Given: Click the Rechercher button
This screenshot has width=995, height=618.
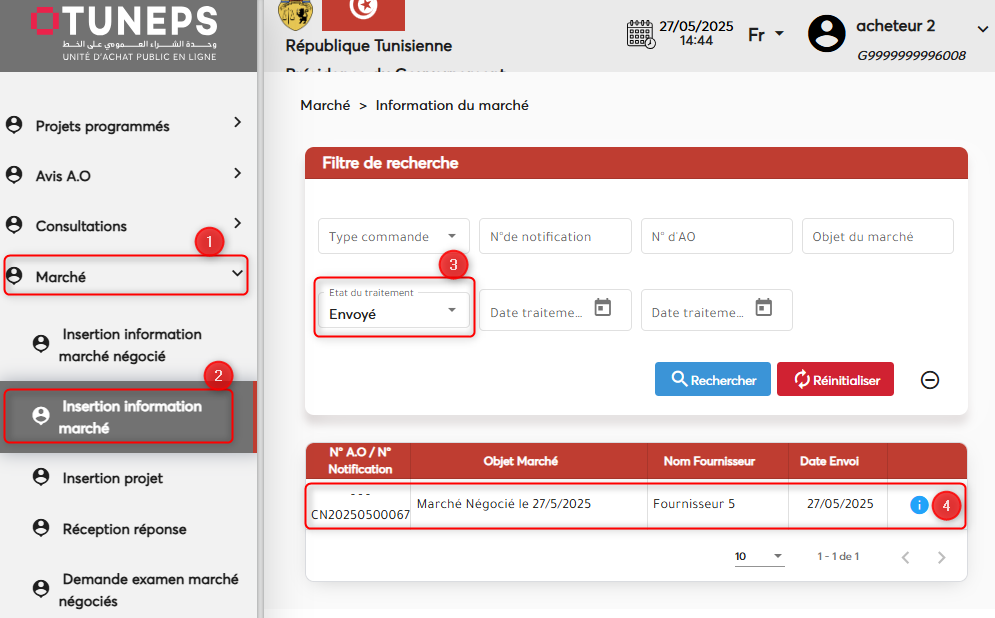Looking at the screenshot, I should pyautogui.click(x=712, y=379).
